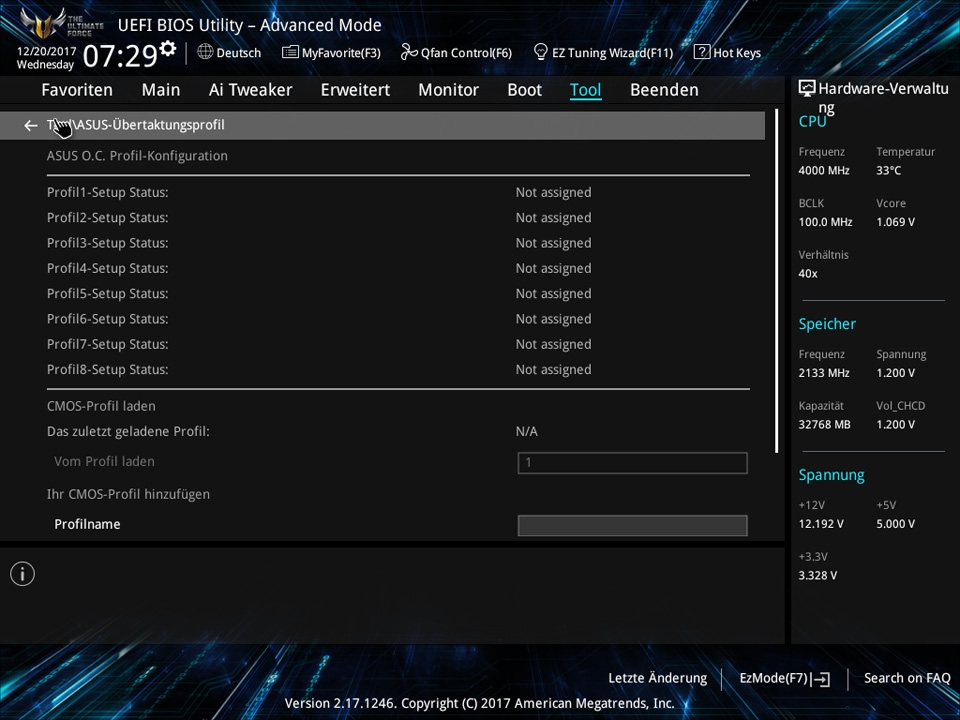Open the Ai Tweaker tab

tap(250, 90)
